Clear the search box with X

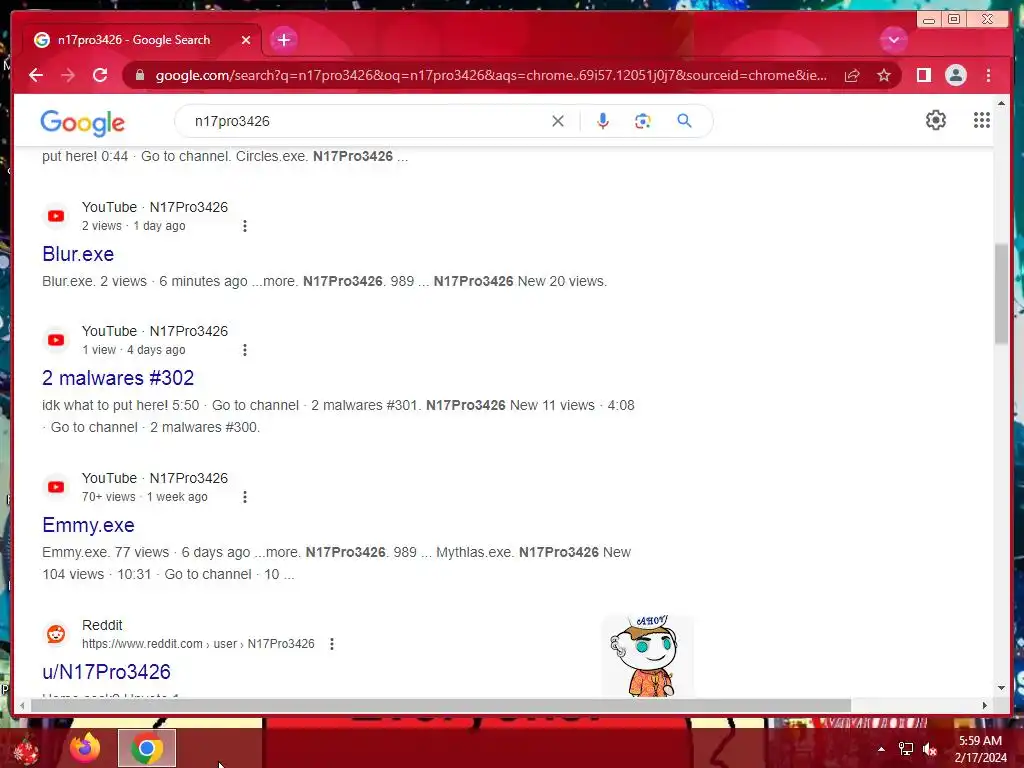click(x=558, y=121)
